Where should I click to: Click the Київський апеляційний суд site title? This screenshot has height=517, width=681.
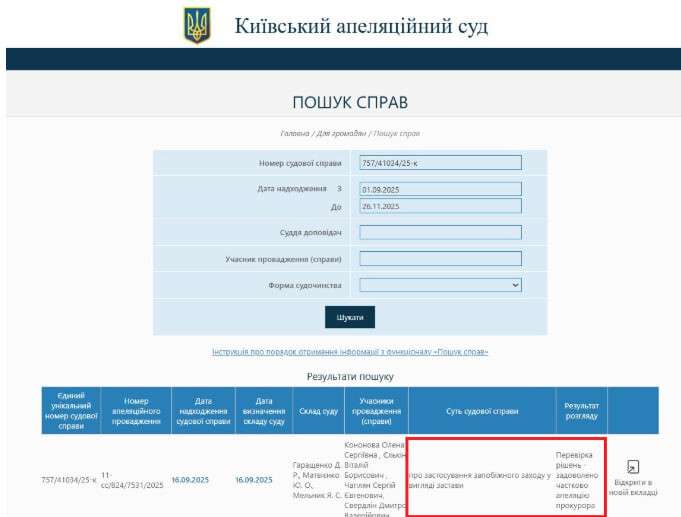point(361,26)
